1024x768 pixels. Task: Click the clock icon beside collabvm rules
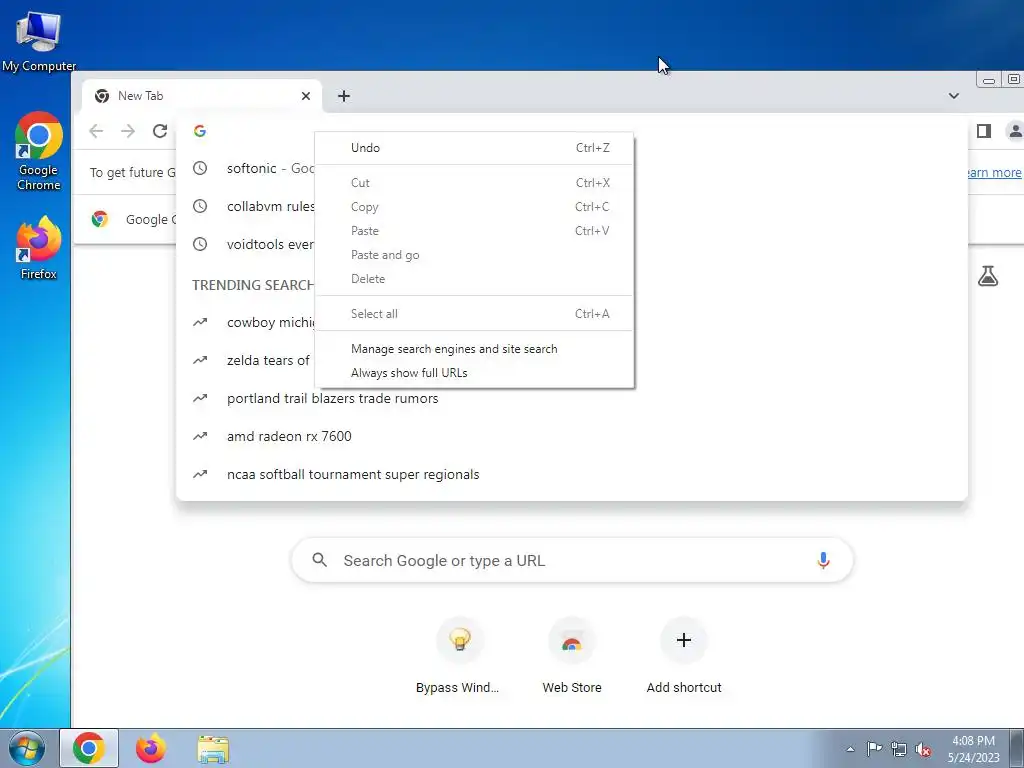[200, 206]
